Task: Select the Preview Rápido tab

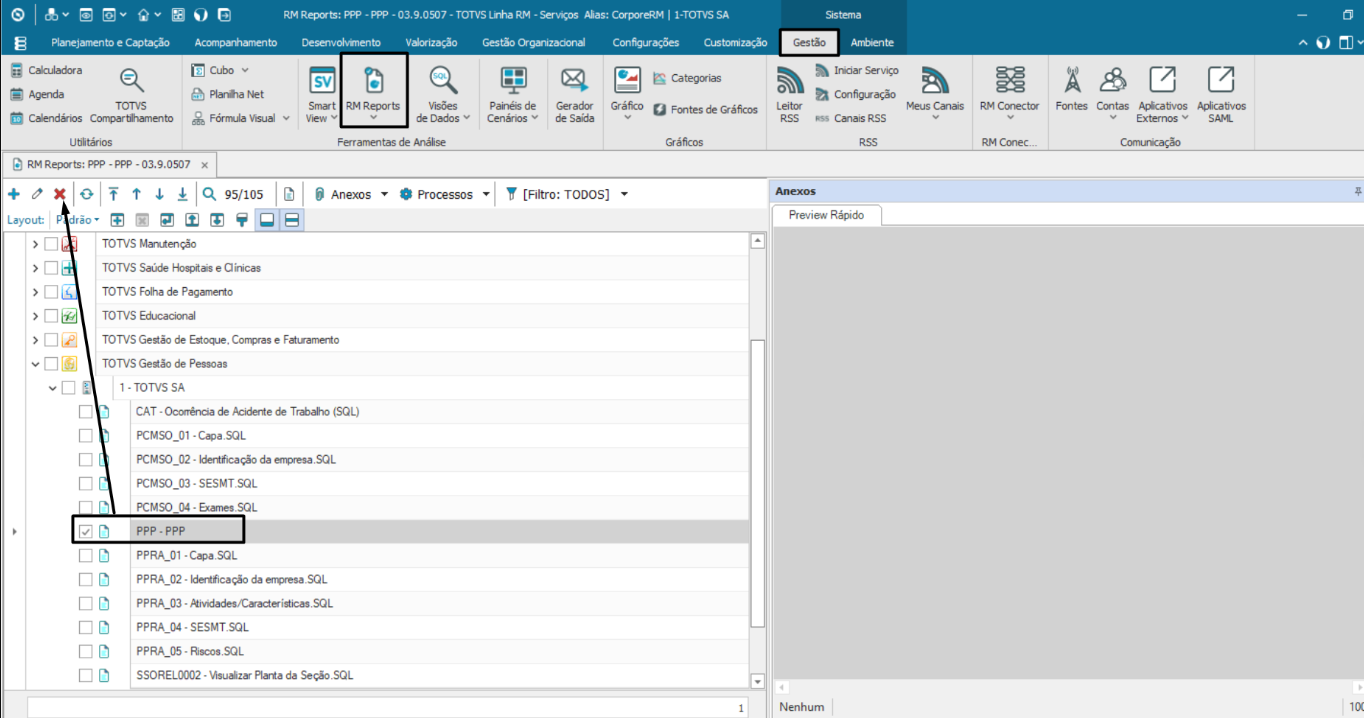Action: click(825, 215)
